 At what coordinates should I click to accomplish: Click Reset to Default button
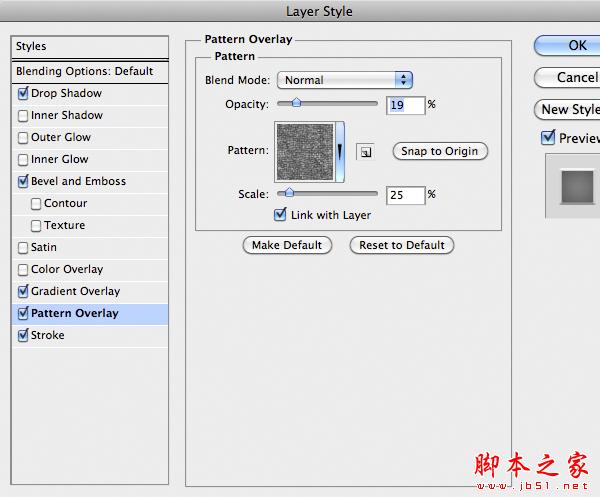click(402, 245)
